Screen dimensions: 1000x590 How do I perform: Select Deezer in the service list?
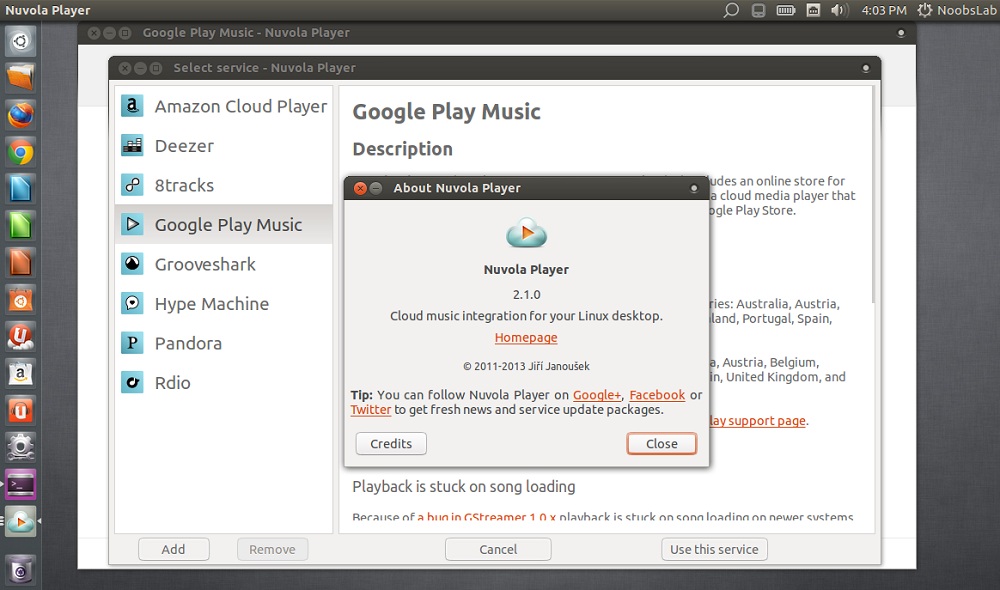click(x=224, y=145)
